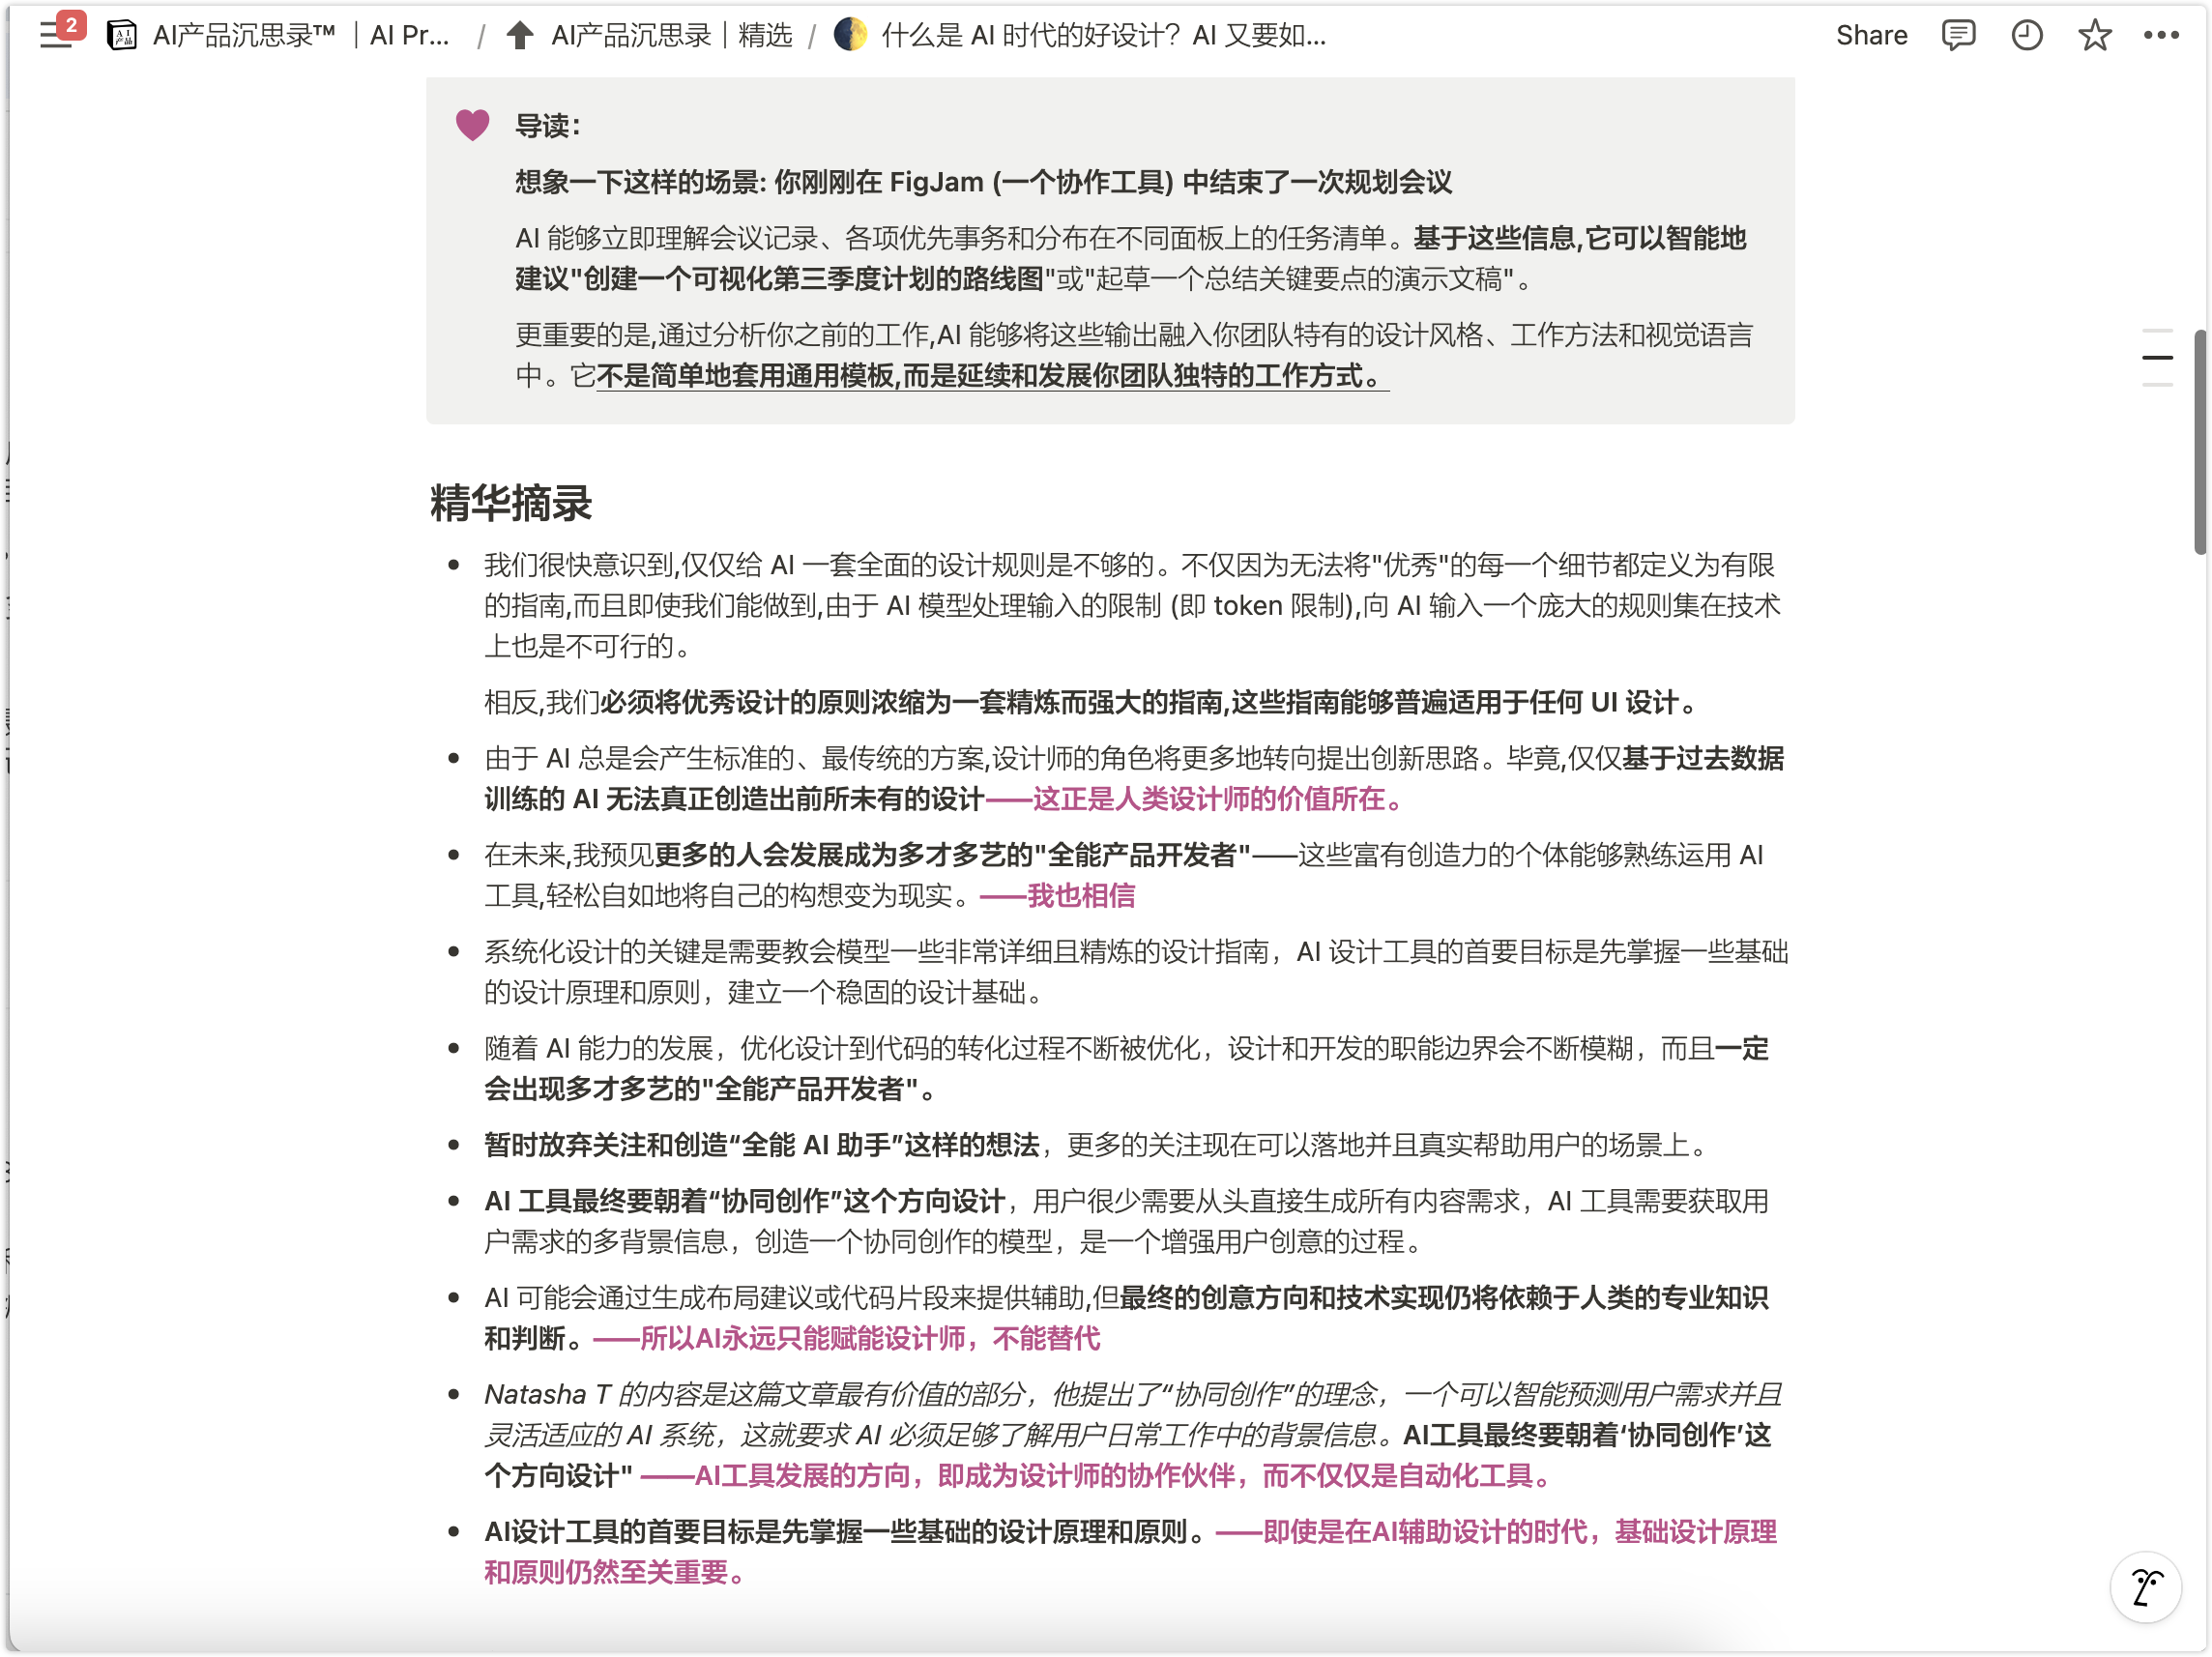Viewport: 2212px width, 1657px height.
Task: Click the red notification badge showing 2
Action: tap(71, 24)
